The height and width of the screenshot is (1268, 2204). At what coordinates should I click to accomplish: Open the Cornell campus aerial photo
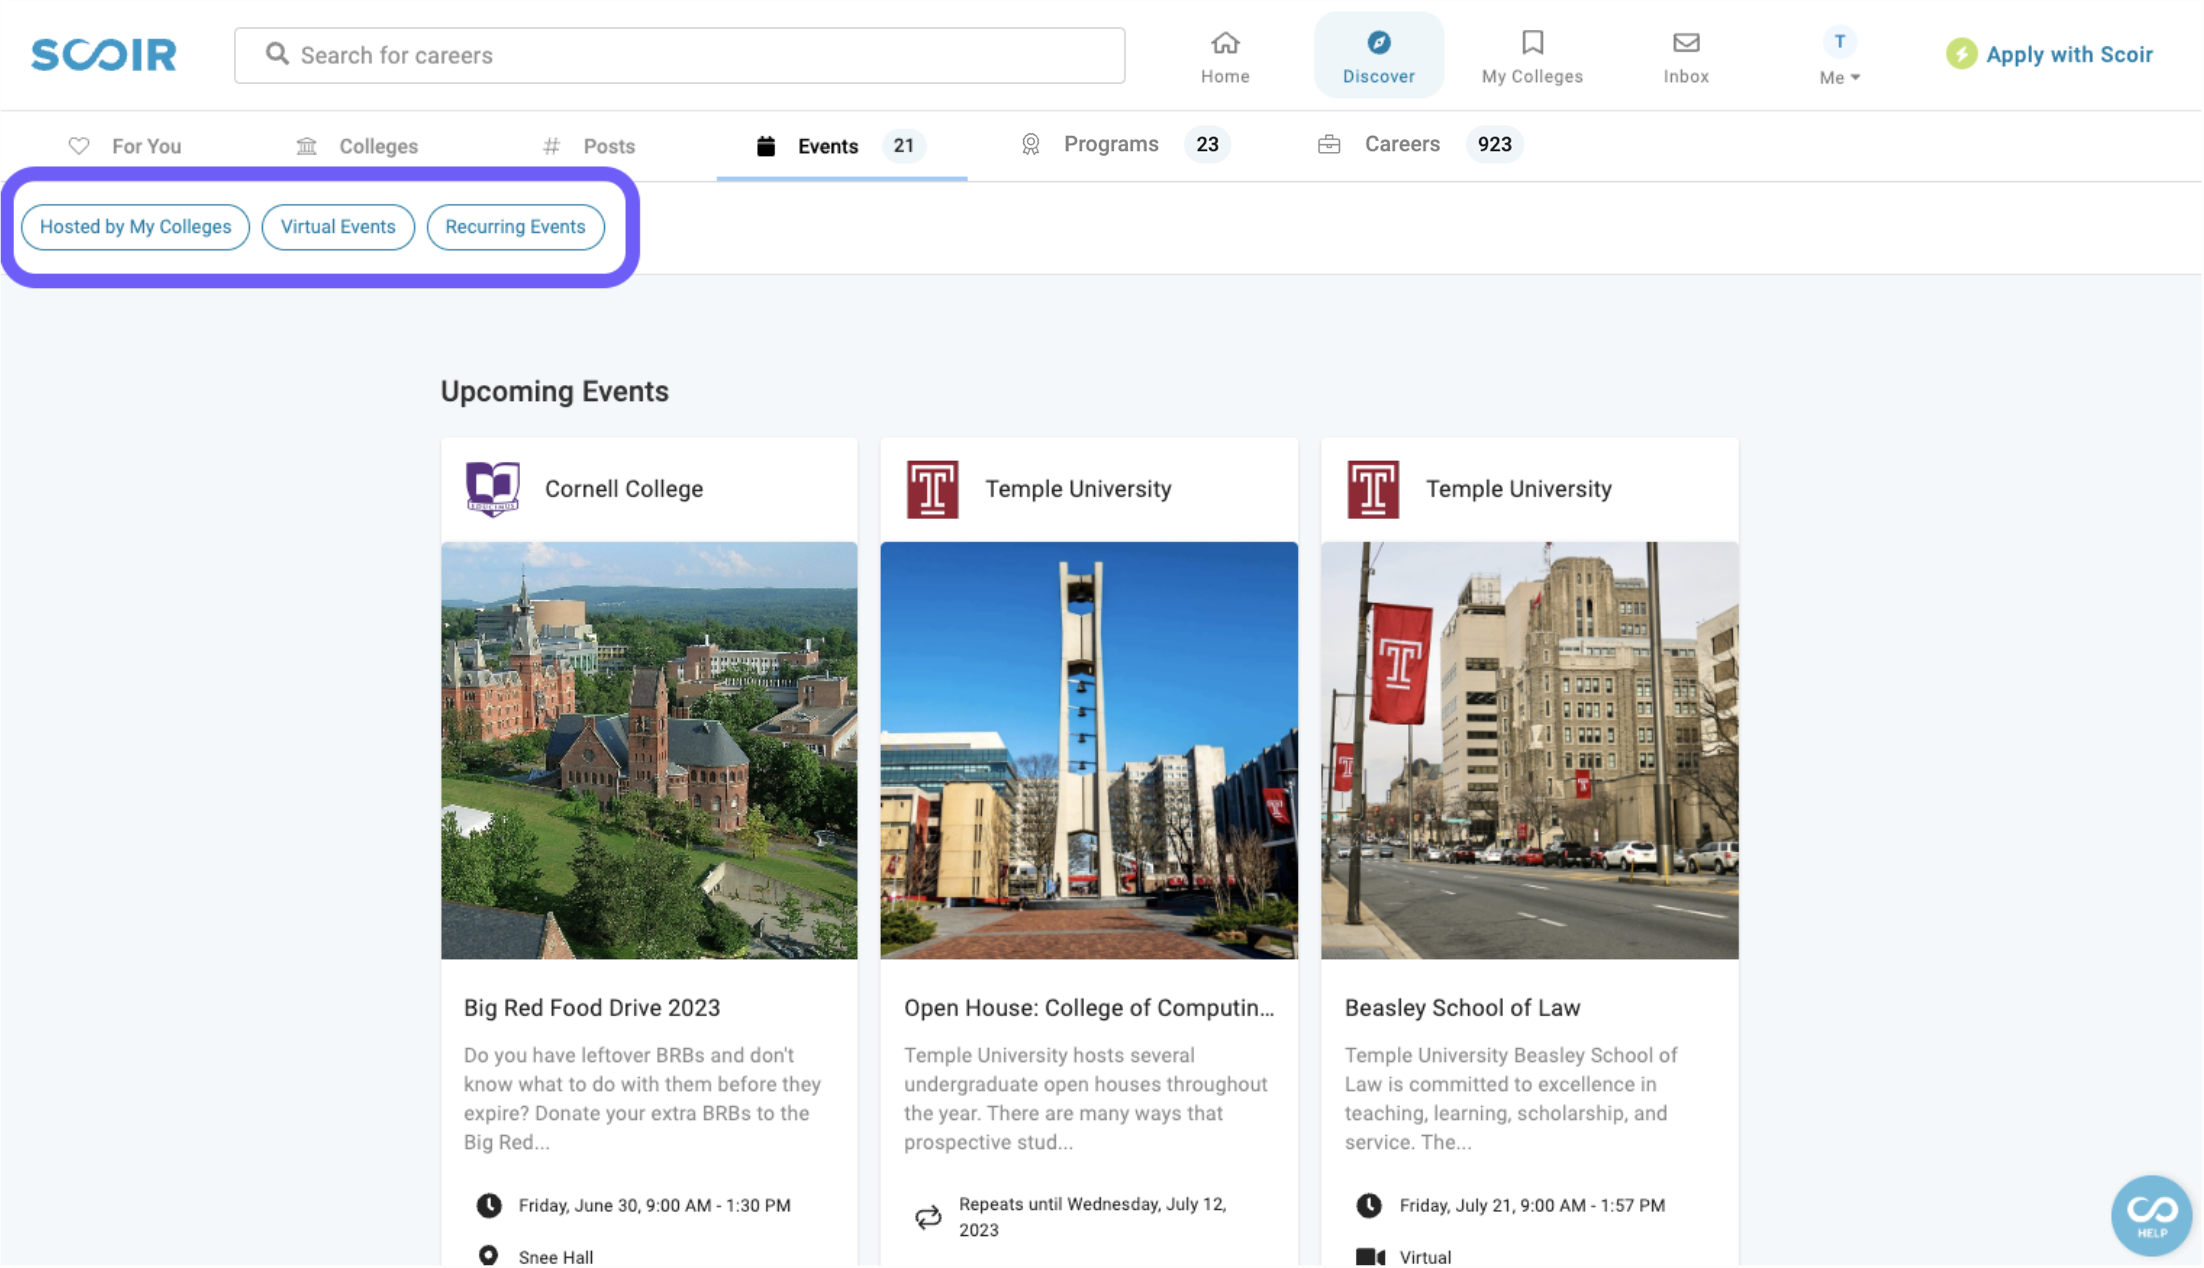(x=649, y=750)
